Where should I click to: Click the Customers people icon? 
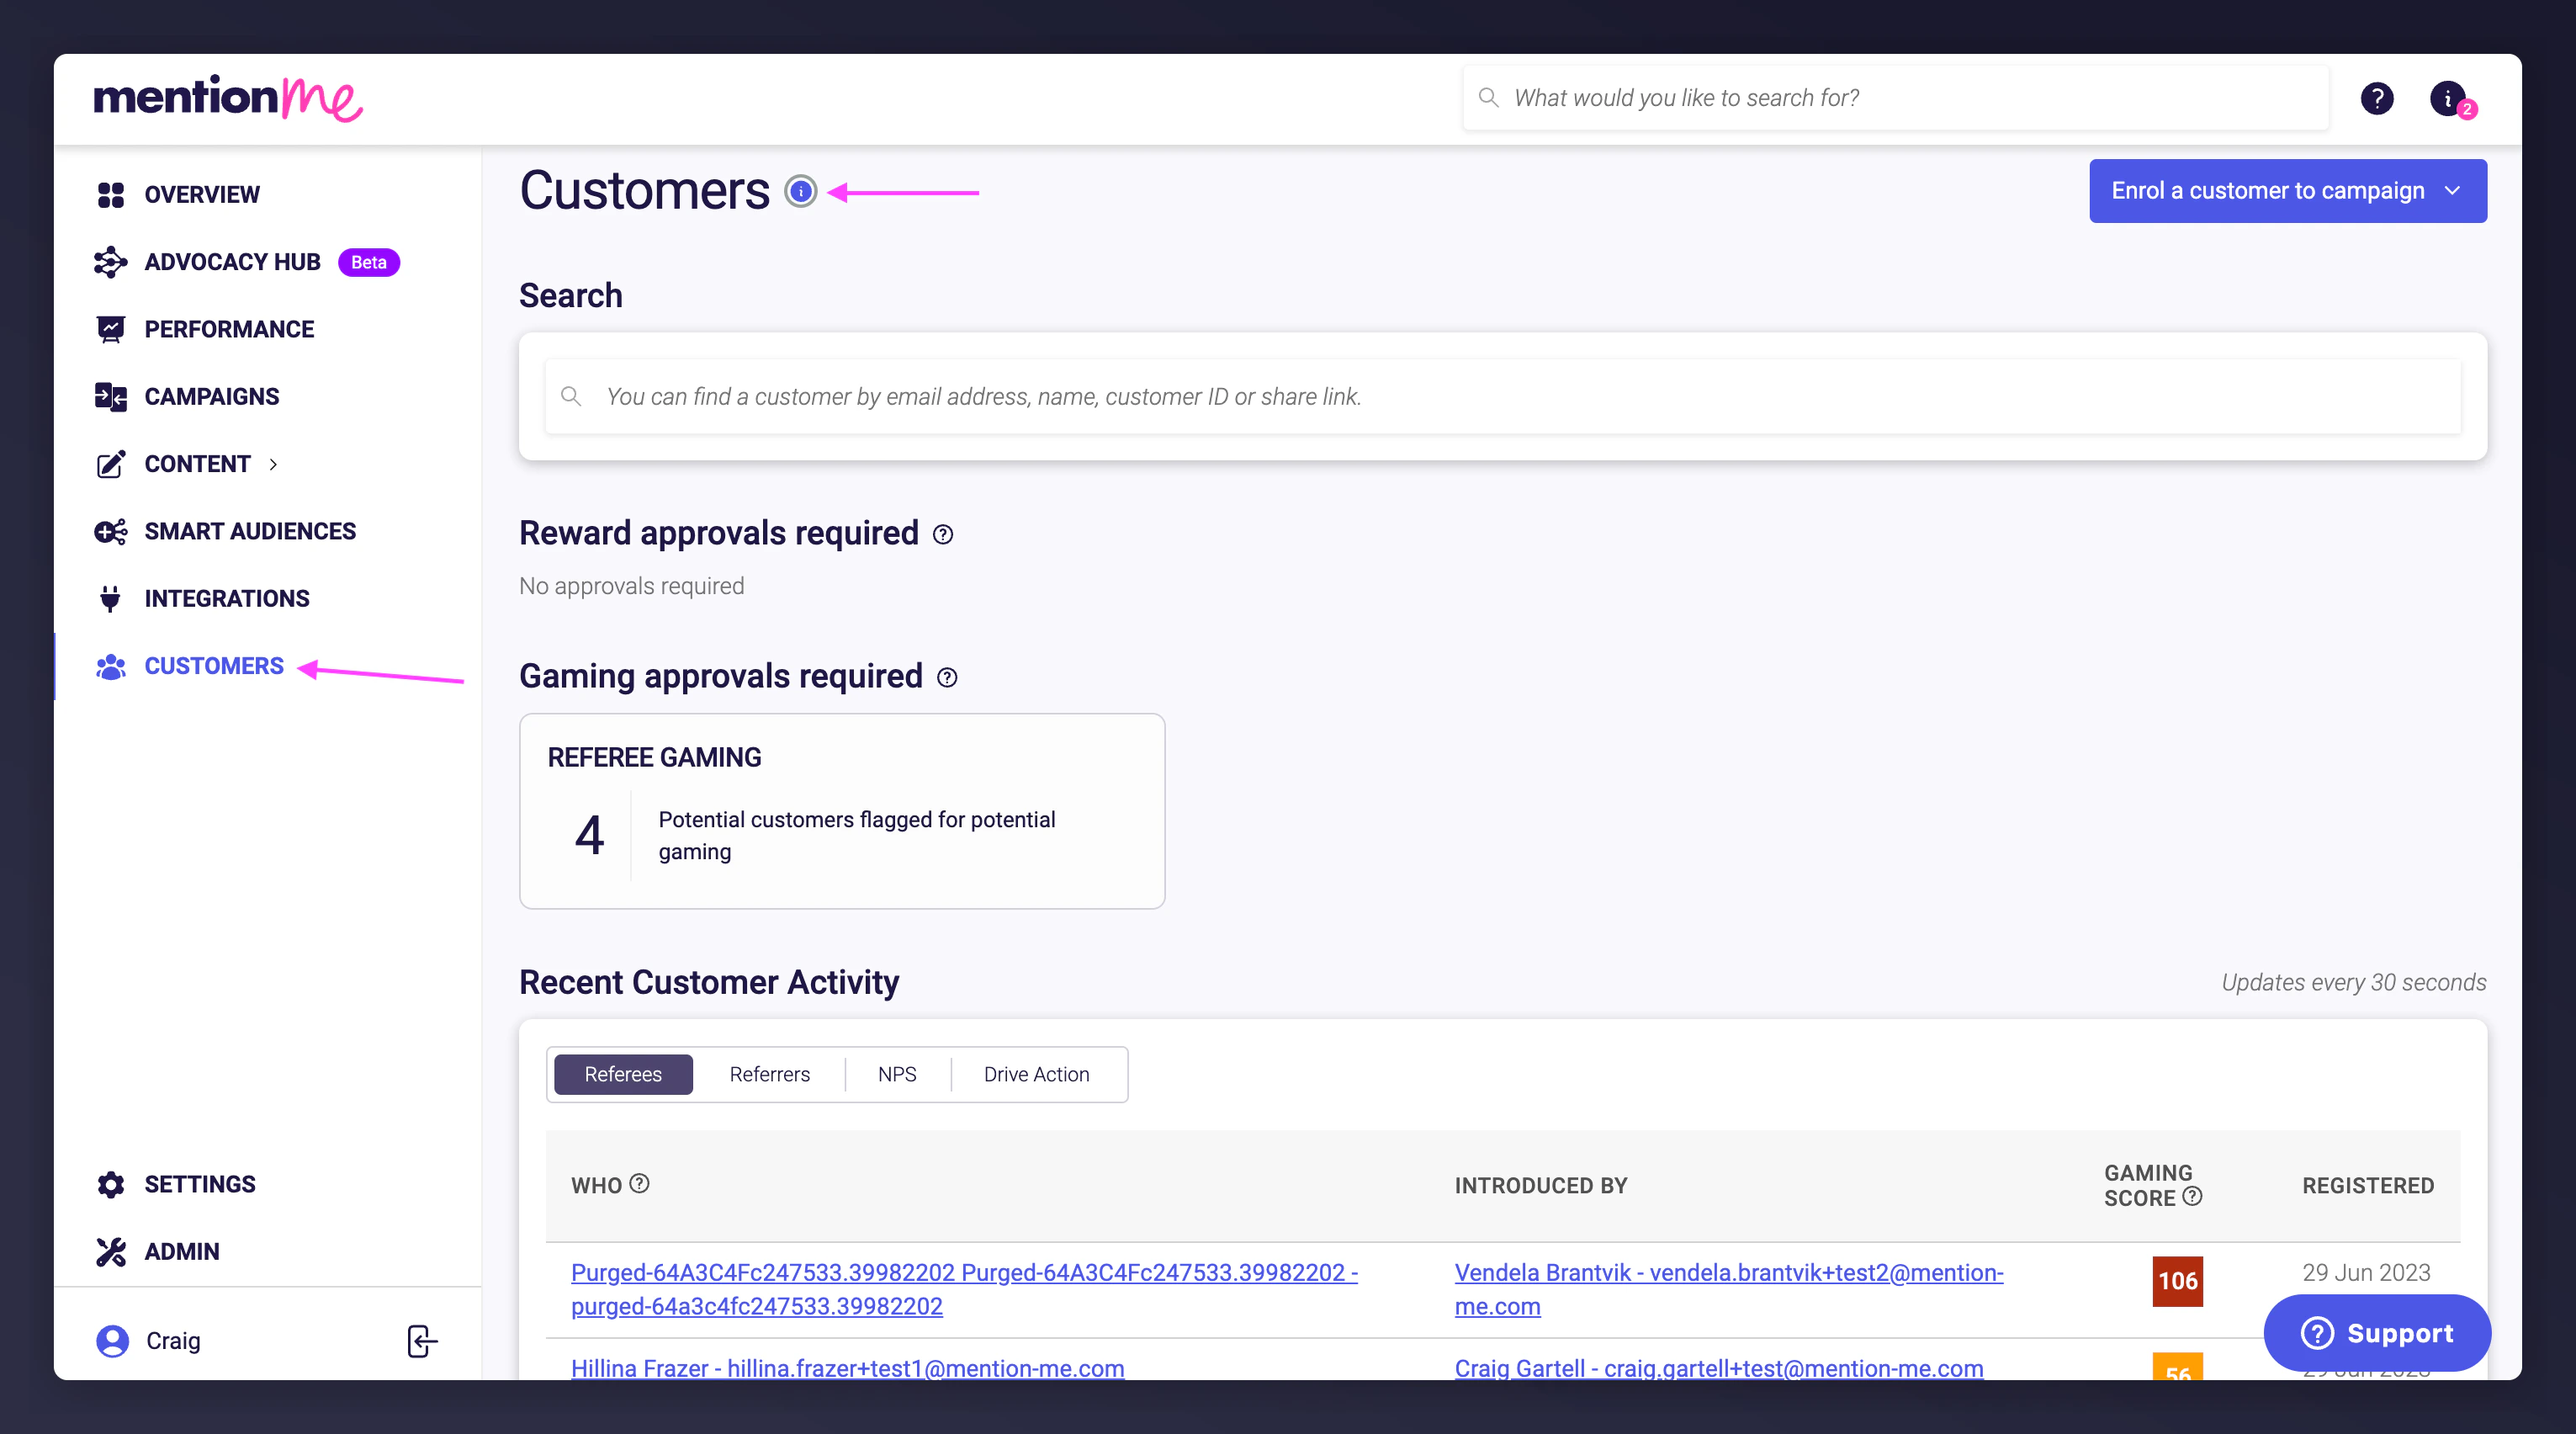pos(110,666)
